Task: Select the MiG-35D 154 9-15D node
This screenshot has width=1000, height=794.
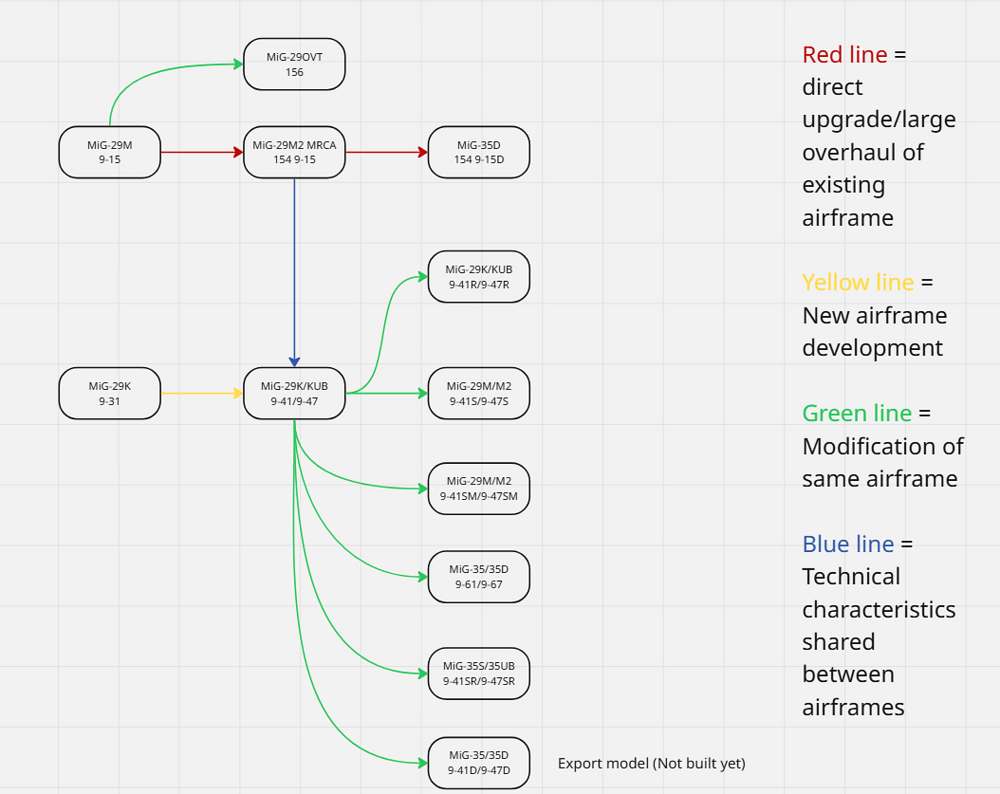Action: 479,152
